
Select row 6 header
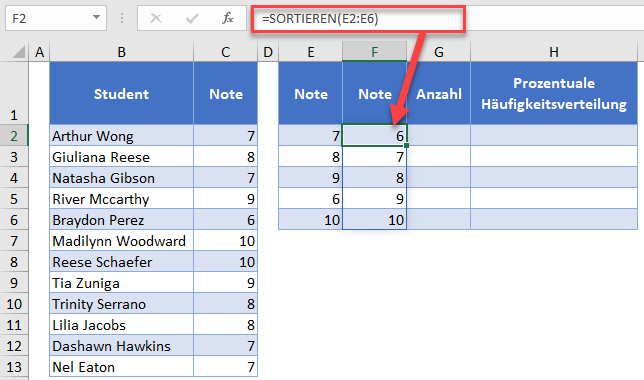(14, 219)
